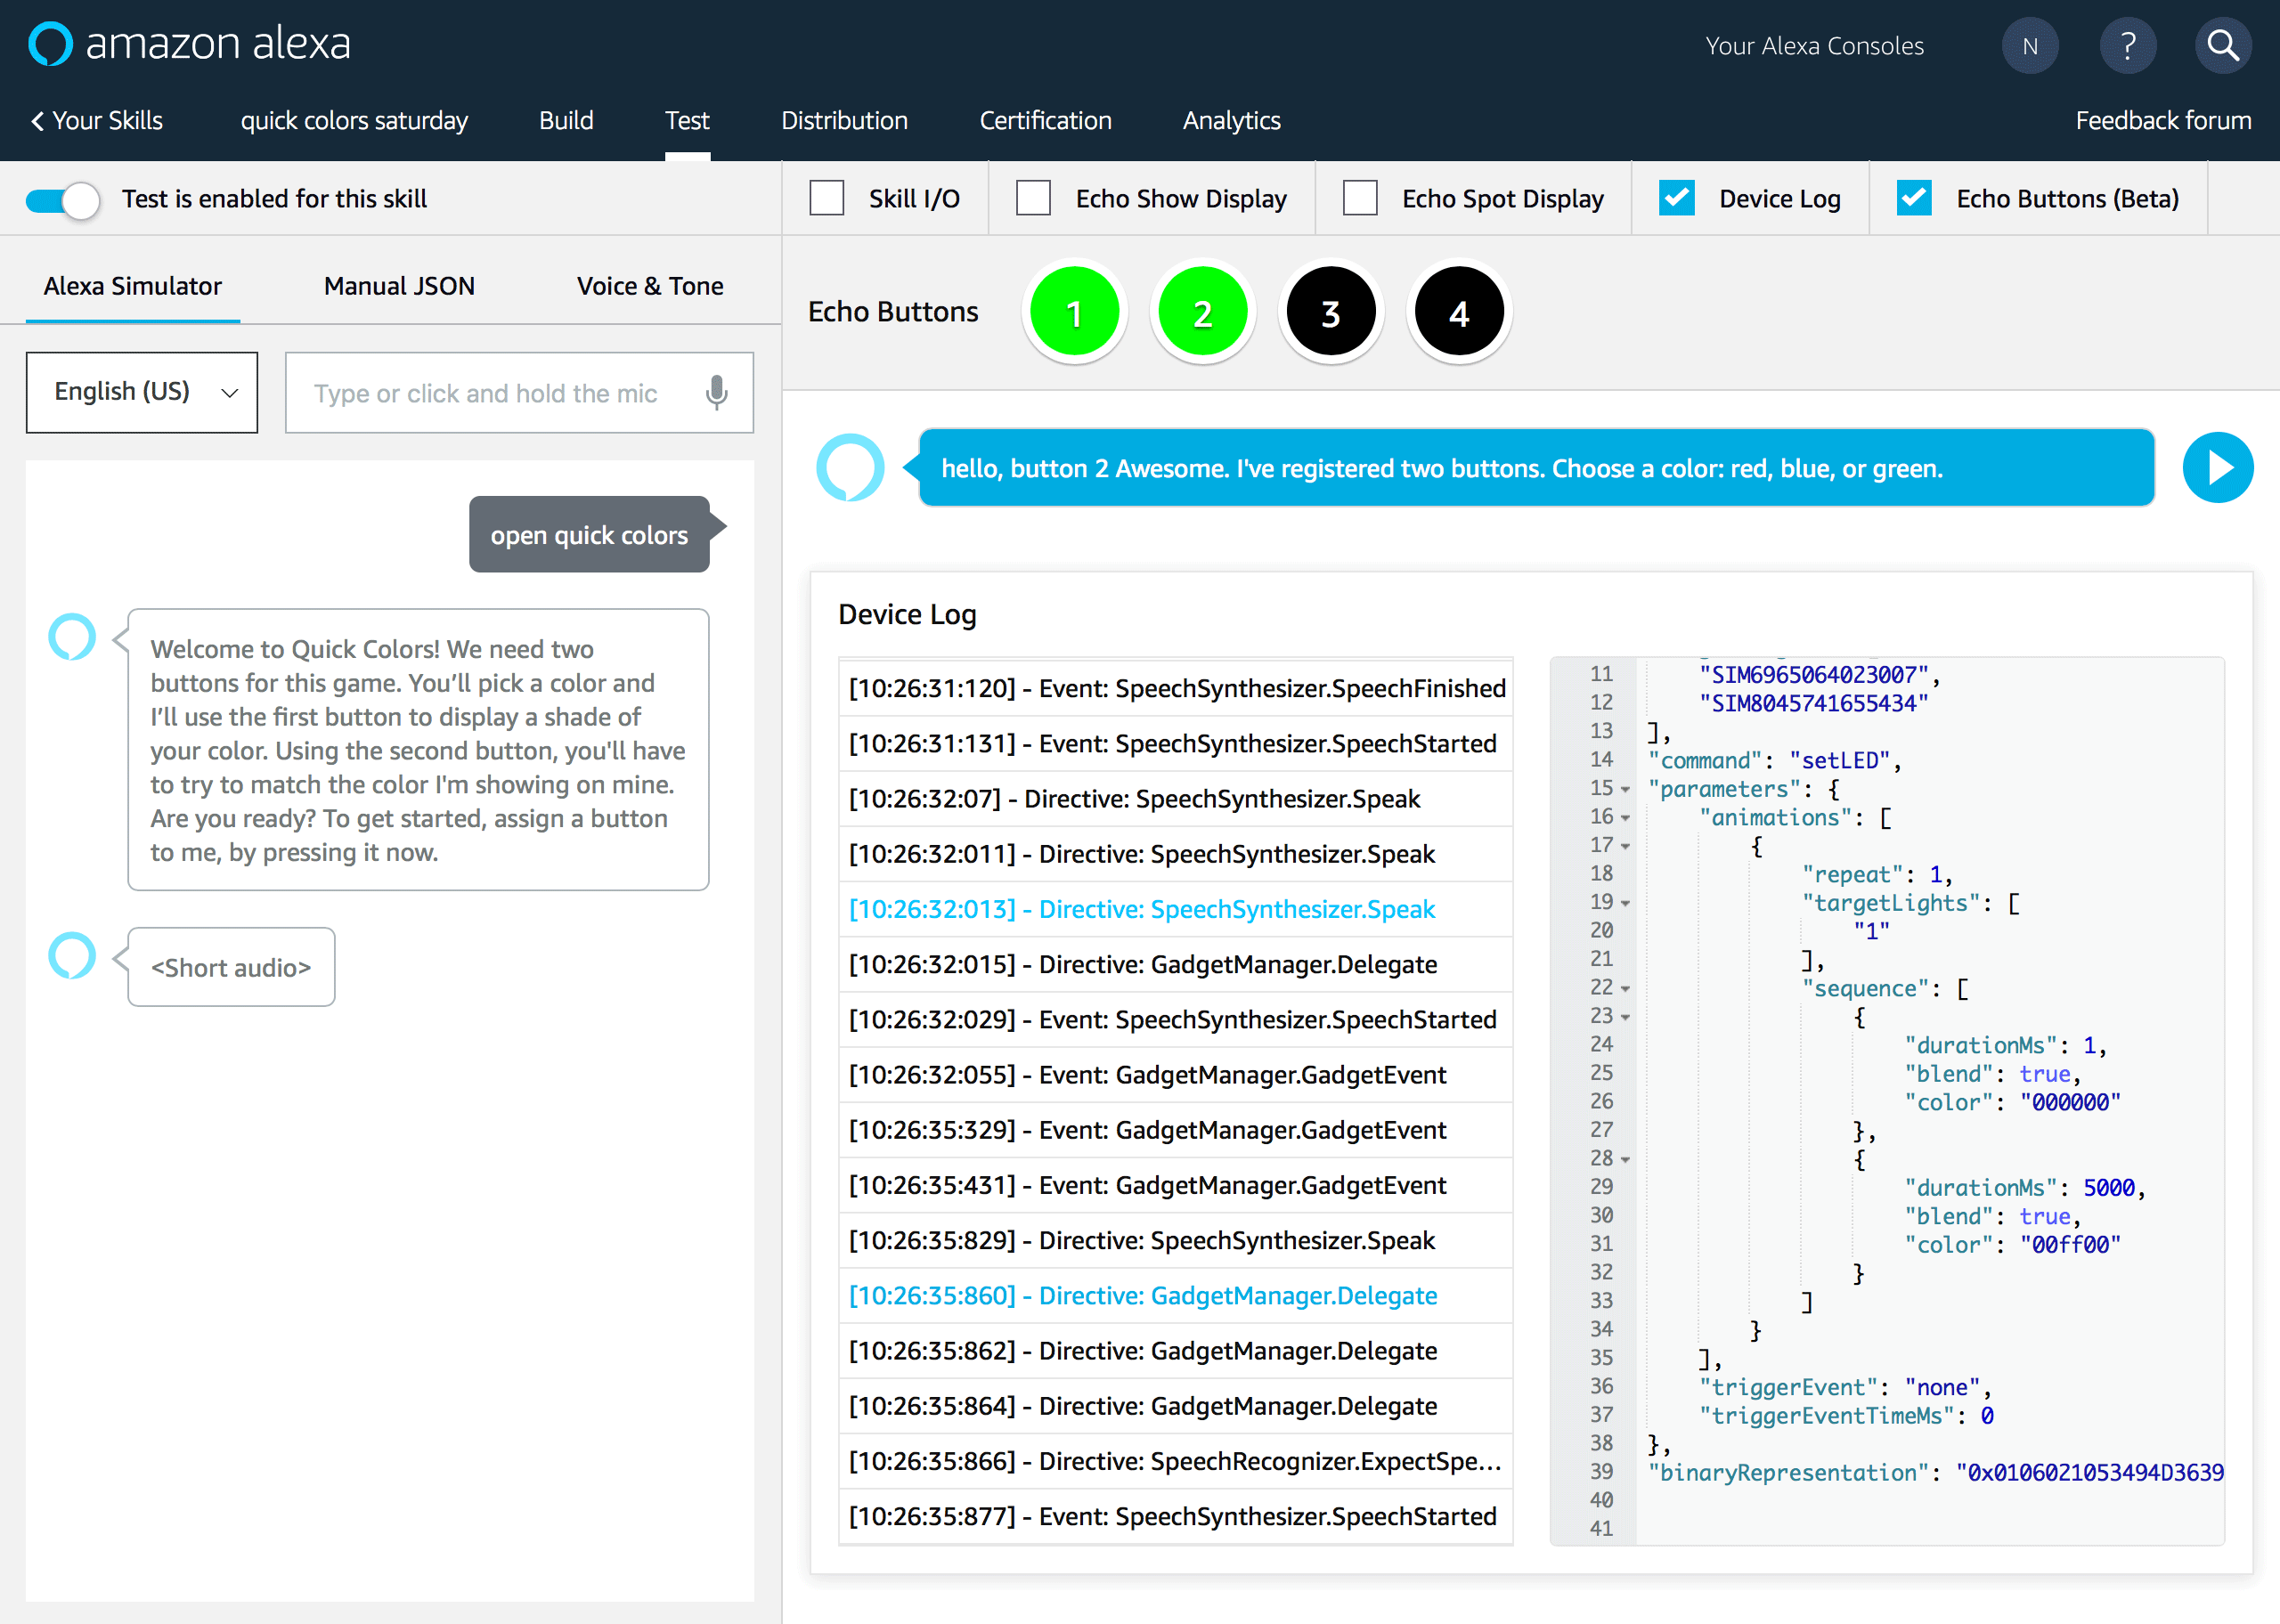Collapse the JSON fold arrow at line 15
Image resolution: width=2280 pixels, height=1624 pixels.
(1626, 789)
